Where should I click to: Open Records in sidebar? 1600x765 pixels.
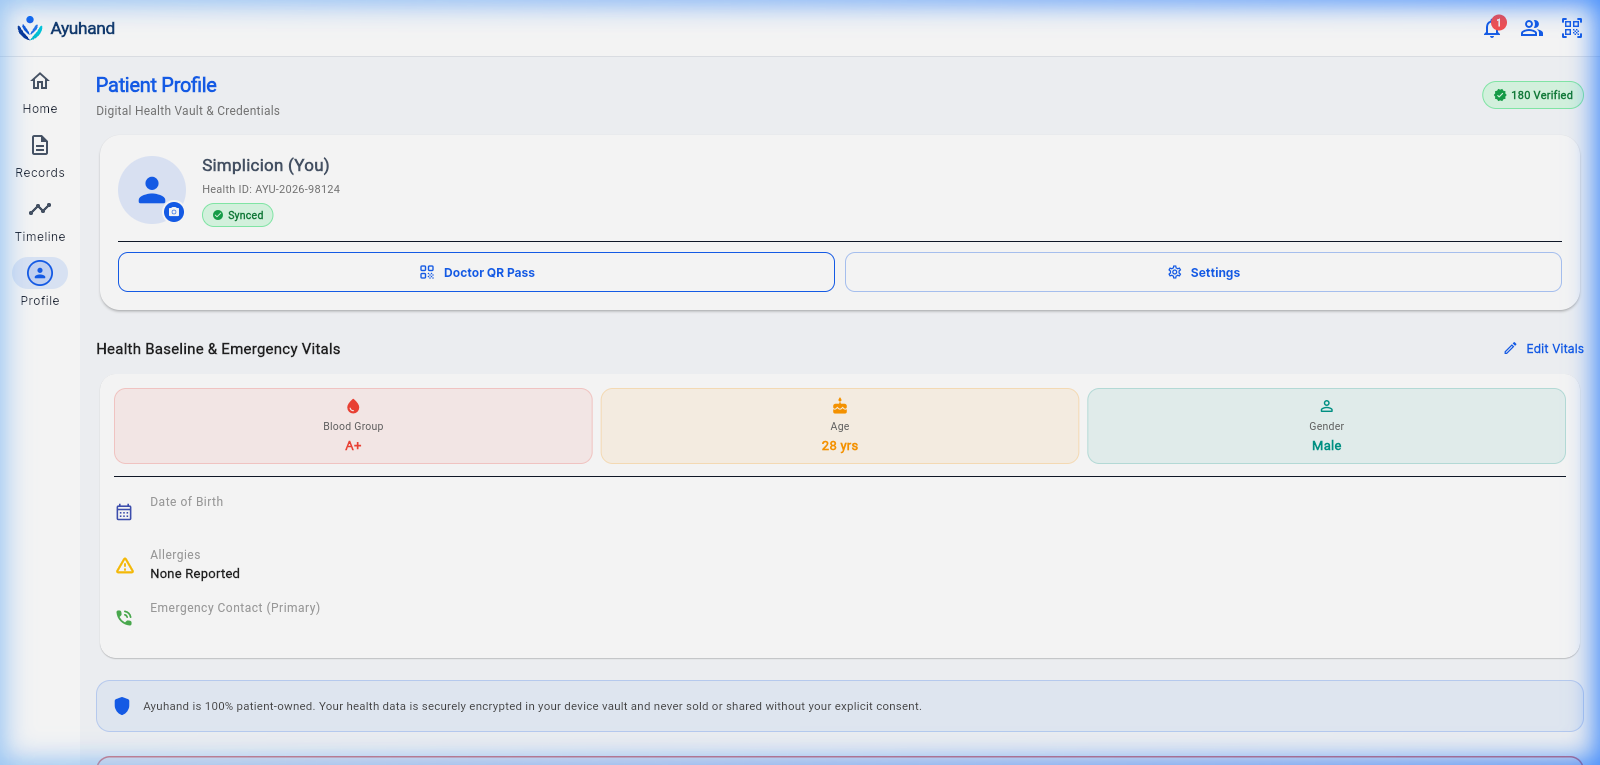[40, 157]
